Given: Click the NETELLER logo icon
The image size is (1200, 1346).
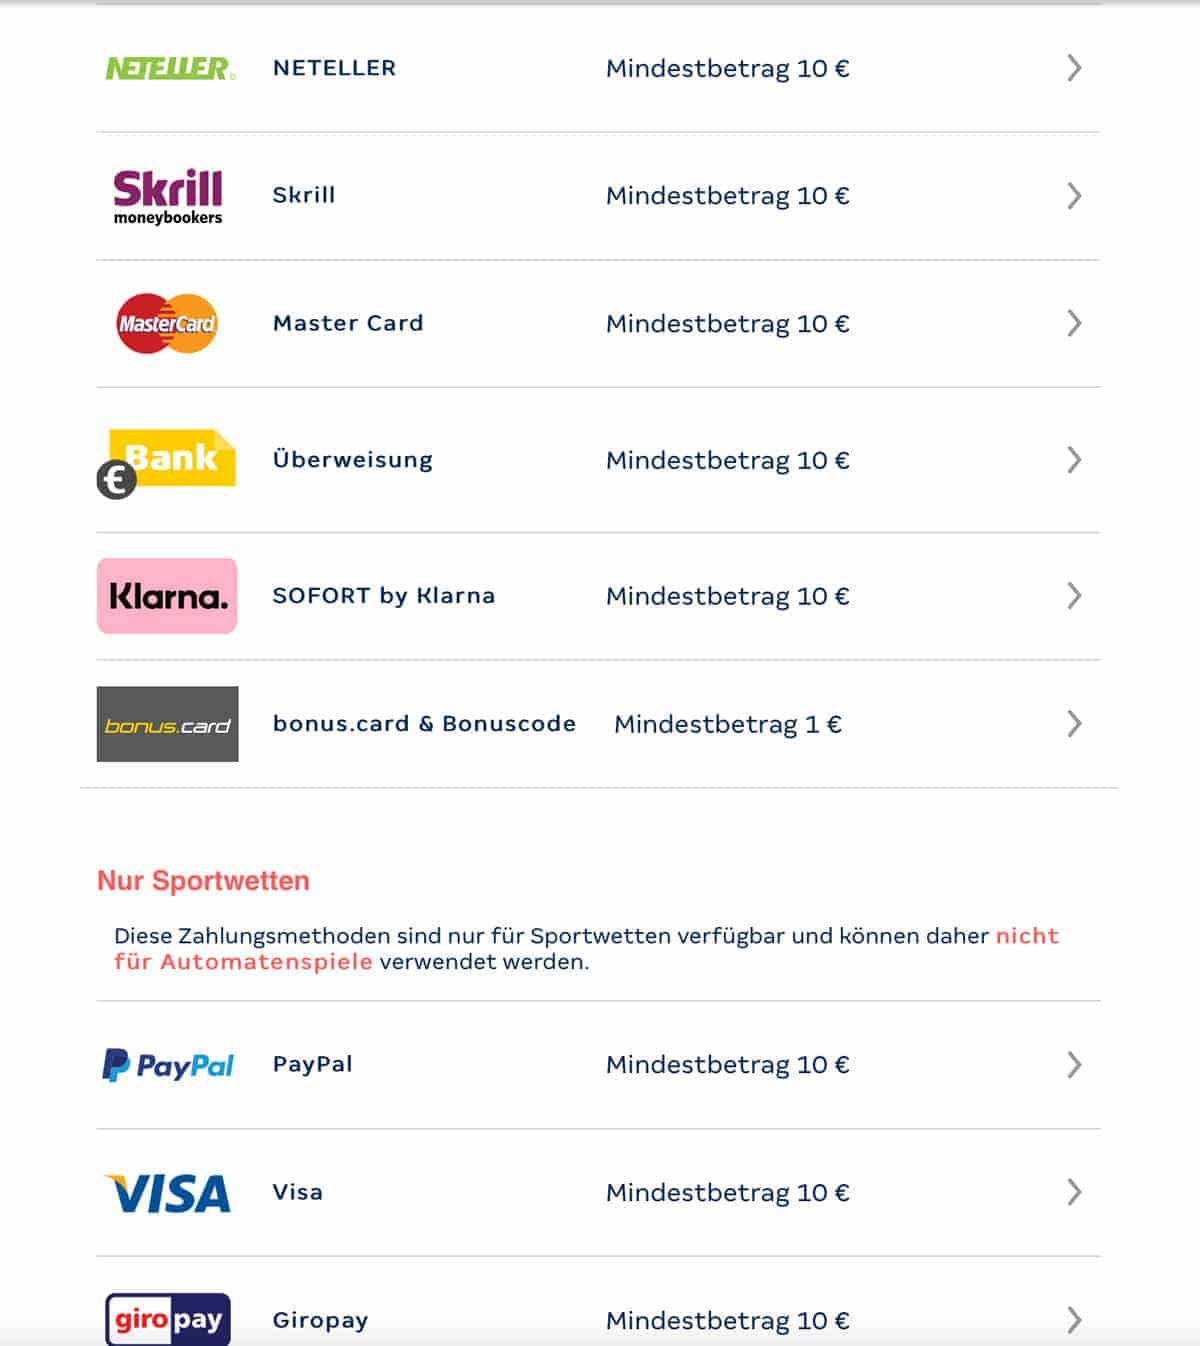Looking at the screenshot, I should click(x=170, y=68).
